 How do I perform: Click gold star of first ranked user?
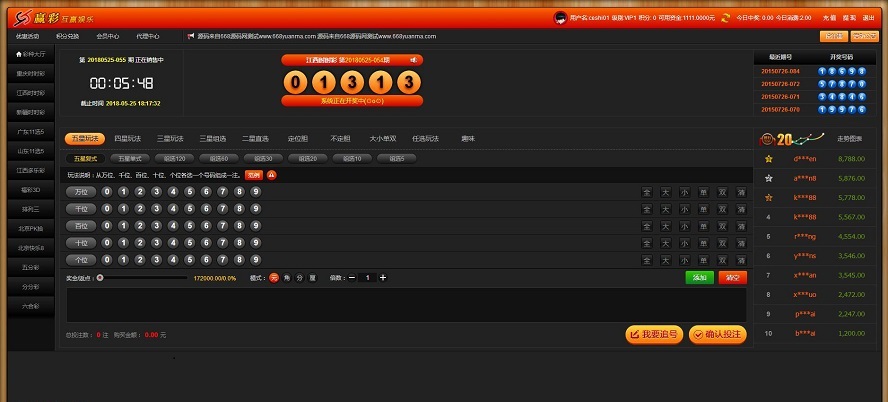tap(768, 159)
